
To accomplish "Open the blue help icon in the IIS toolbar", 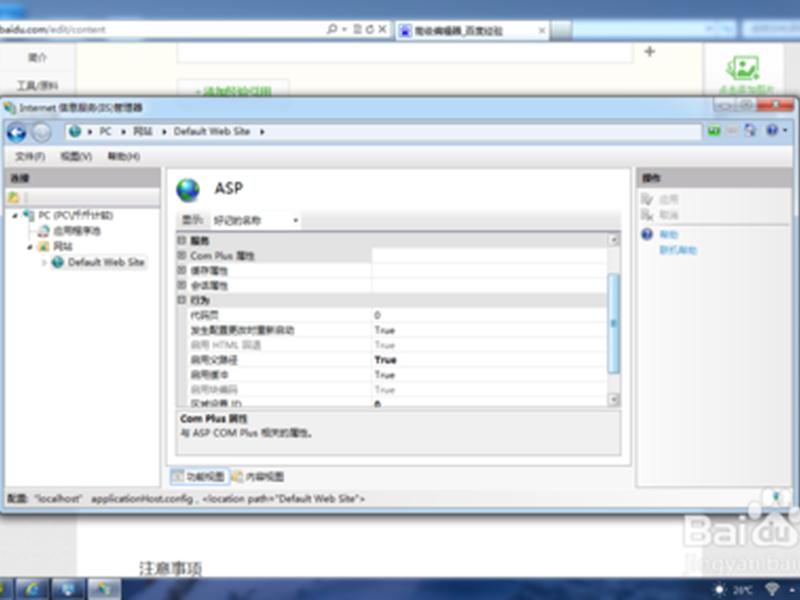I will [772, 131].
